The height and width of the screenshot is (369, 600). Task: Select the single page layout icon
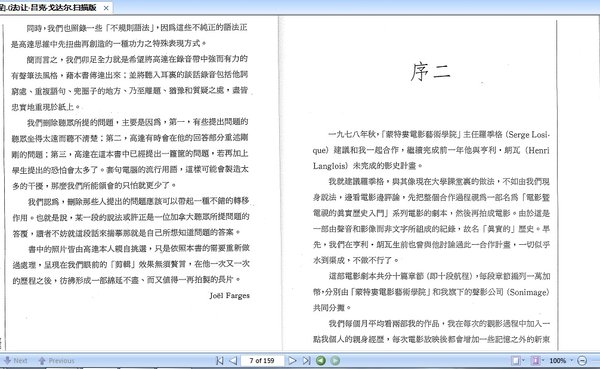coord(515,361)
